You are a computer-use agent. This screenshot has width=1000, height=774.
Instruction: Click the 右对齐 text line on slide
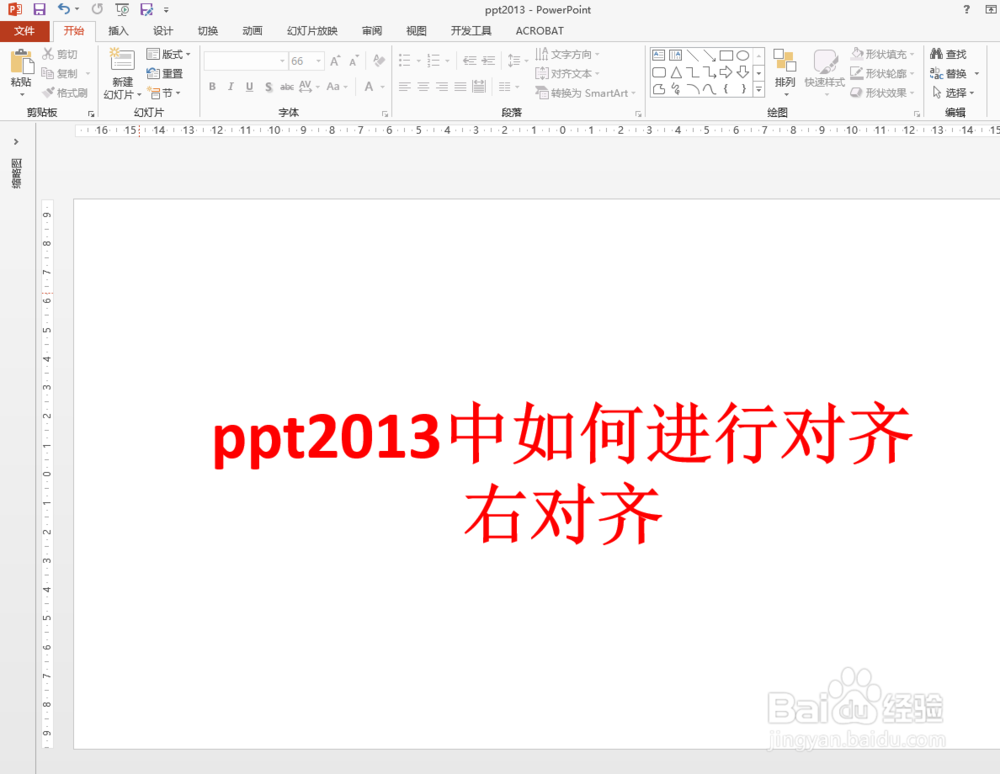(564, 514)
